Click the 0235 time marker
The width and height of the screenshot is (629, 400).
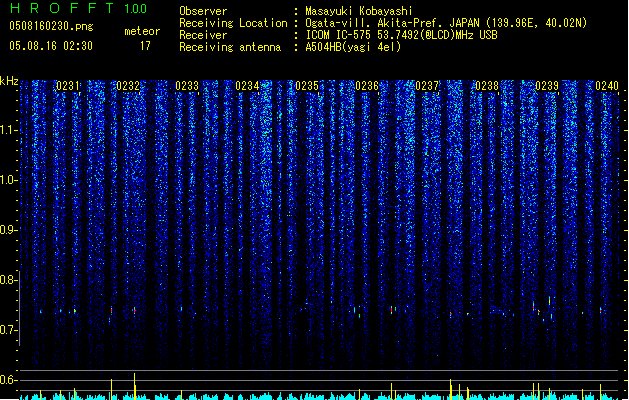(307, 86)
